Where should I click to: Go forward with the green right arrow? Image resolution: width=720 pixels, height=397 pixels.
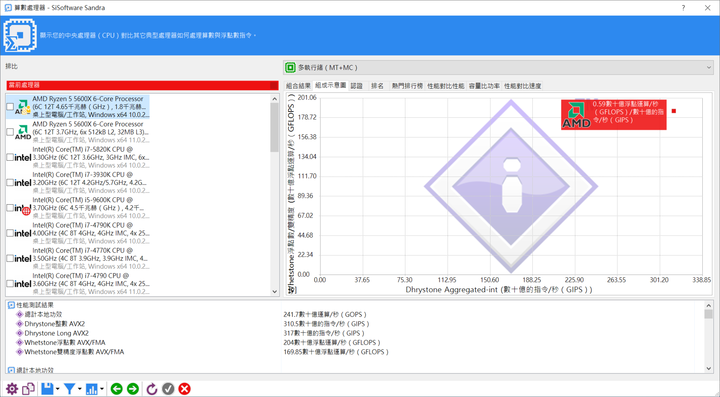click(133, 389)
